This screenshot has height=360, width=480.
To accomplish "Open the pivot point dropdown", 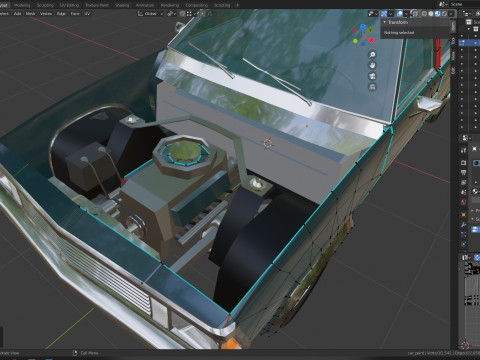I will click(172, 14).
